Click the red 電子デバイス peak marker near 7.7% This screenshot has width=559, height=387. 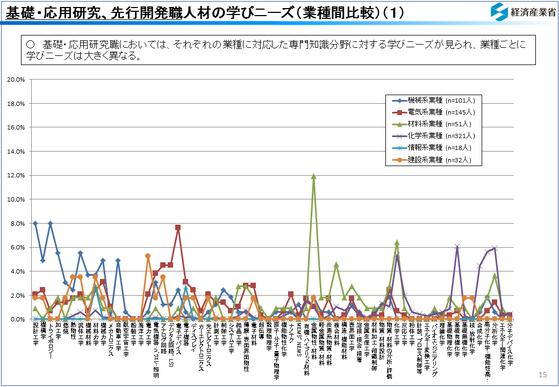pos(178,227)
